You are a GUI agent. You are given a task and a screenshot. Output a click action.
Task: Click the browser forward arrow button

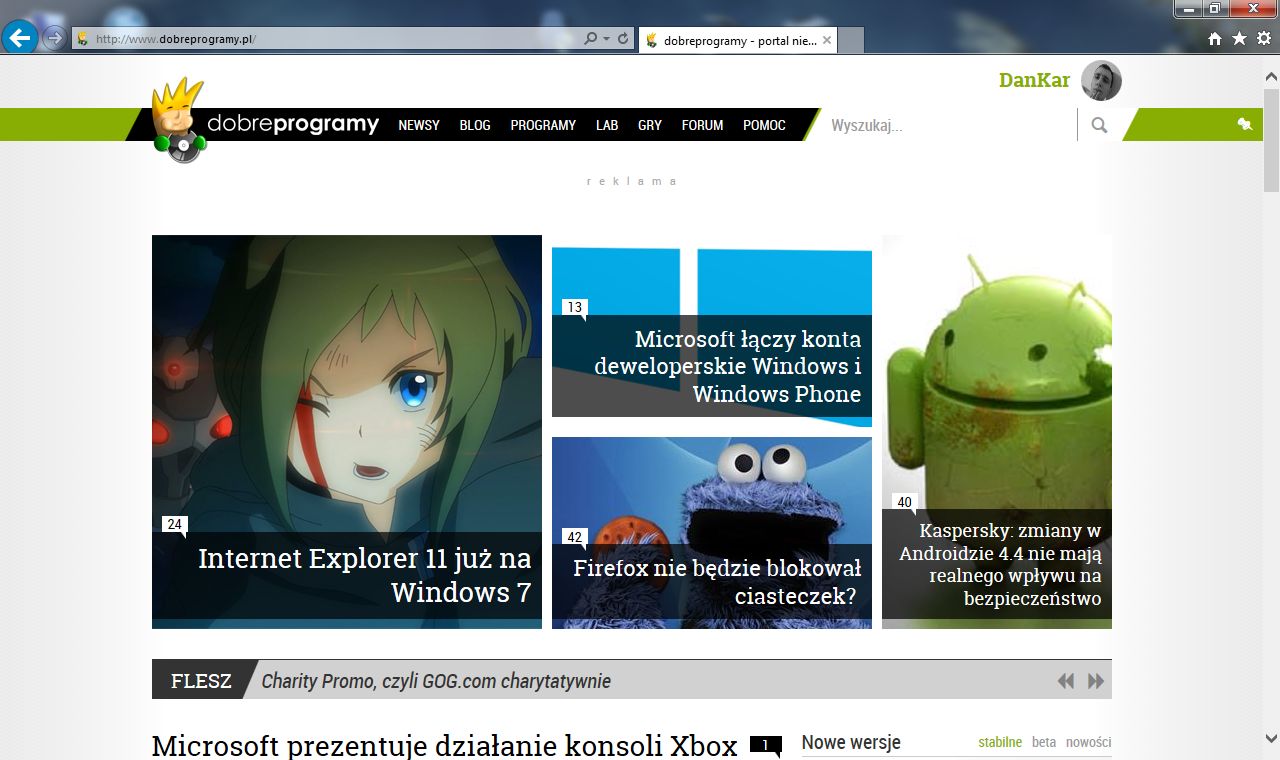pyautogui.click(x=53, y=39)
